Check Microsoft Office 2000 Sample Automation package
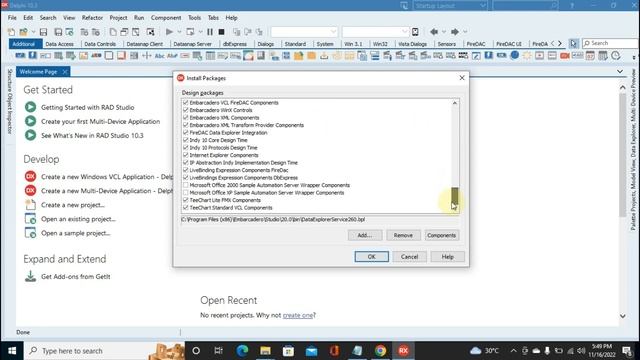Viewport: 640px width, 360px height. (x=186, y=185)
